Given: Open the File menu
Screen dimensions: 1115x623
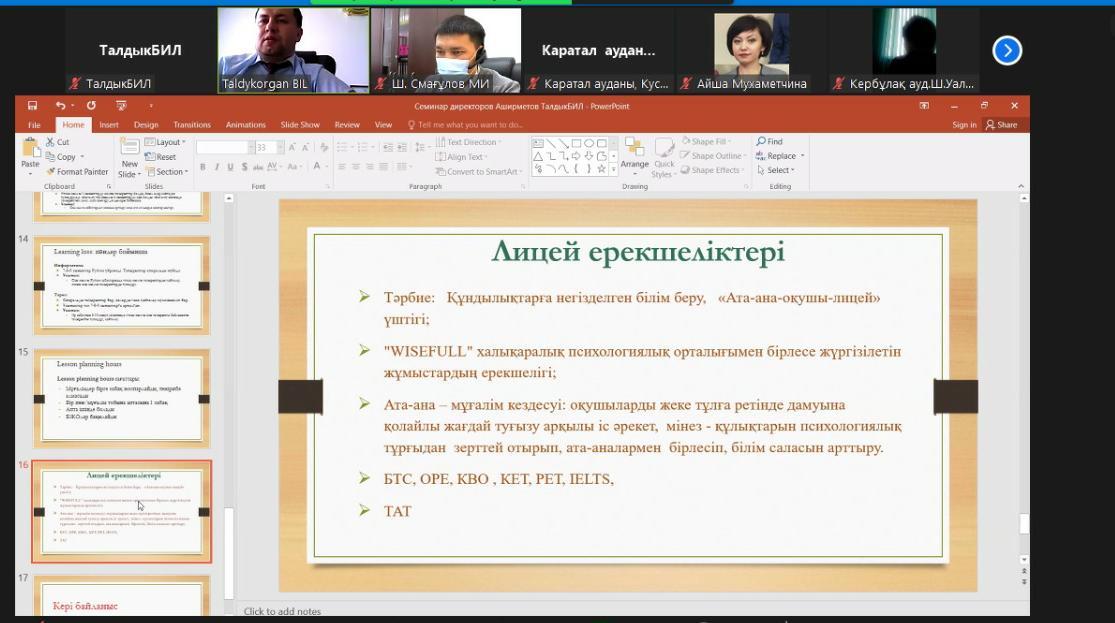Looking at the screenshot, I should click(x=34, y=124).
